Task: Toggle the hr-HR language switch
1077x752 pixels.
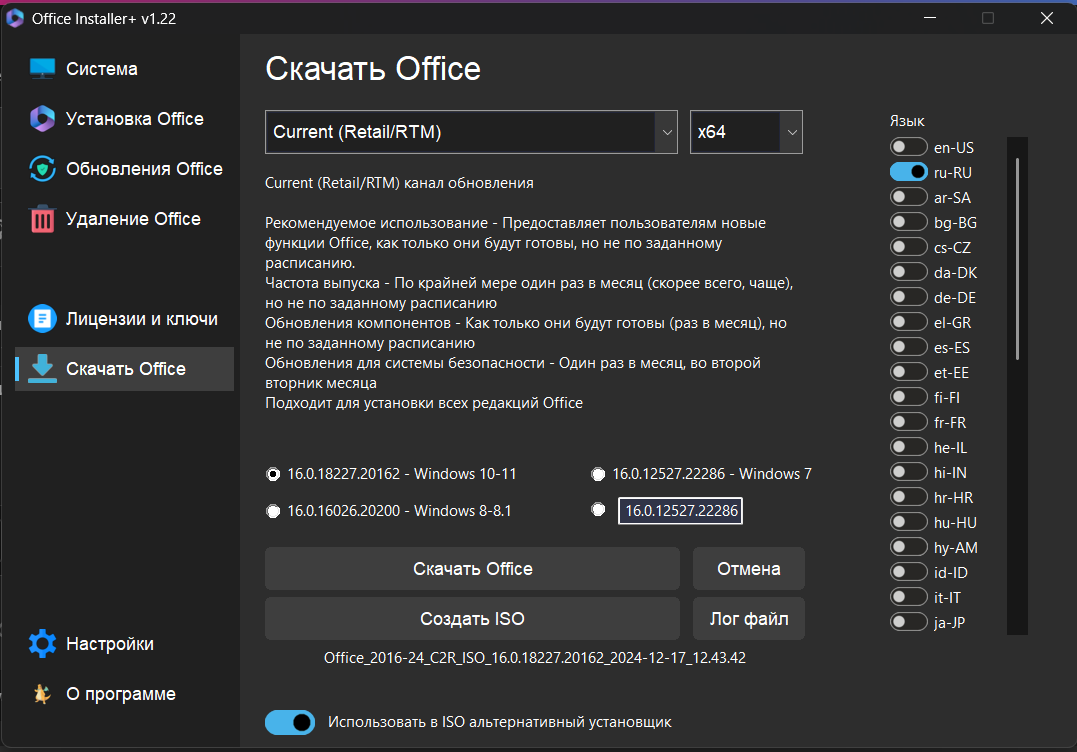Action: coord(909,497)
